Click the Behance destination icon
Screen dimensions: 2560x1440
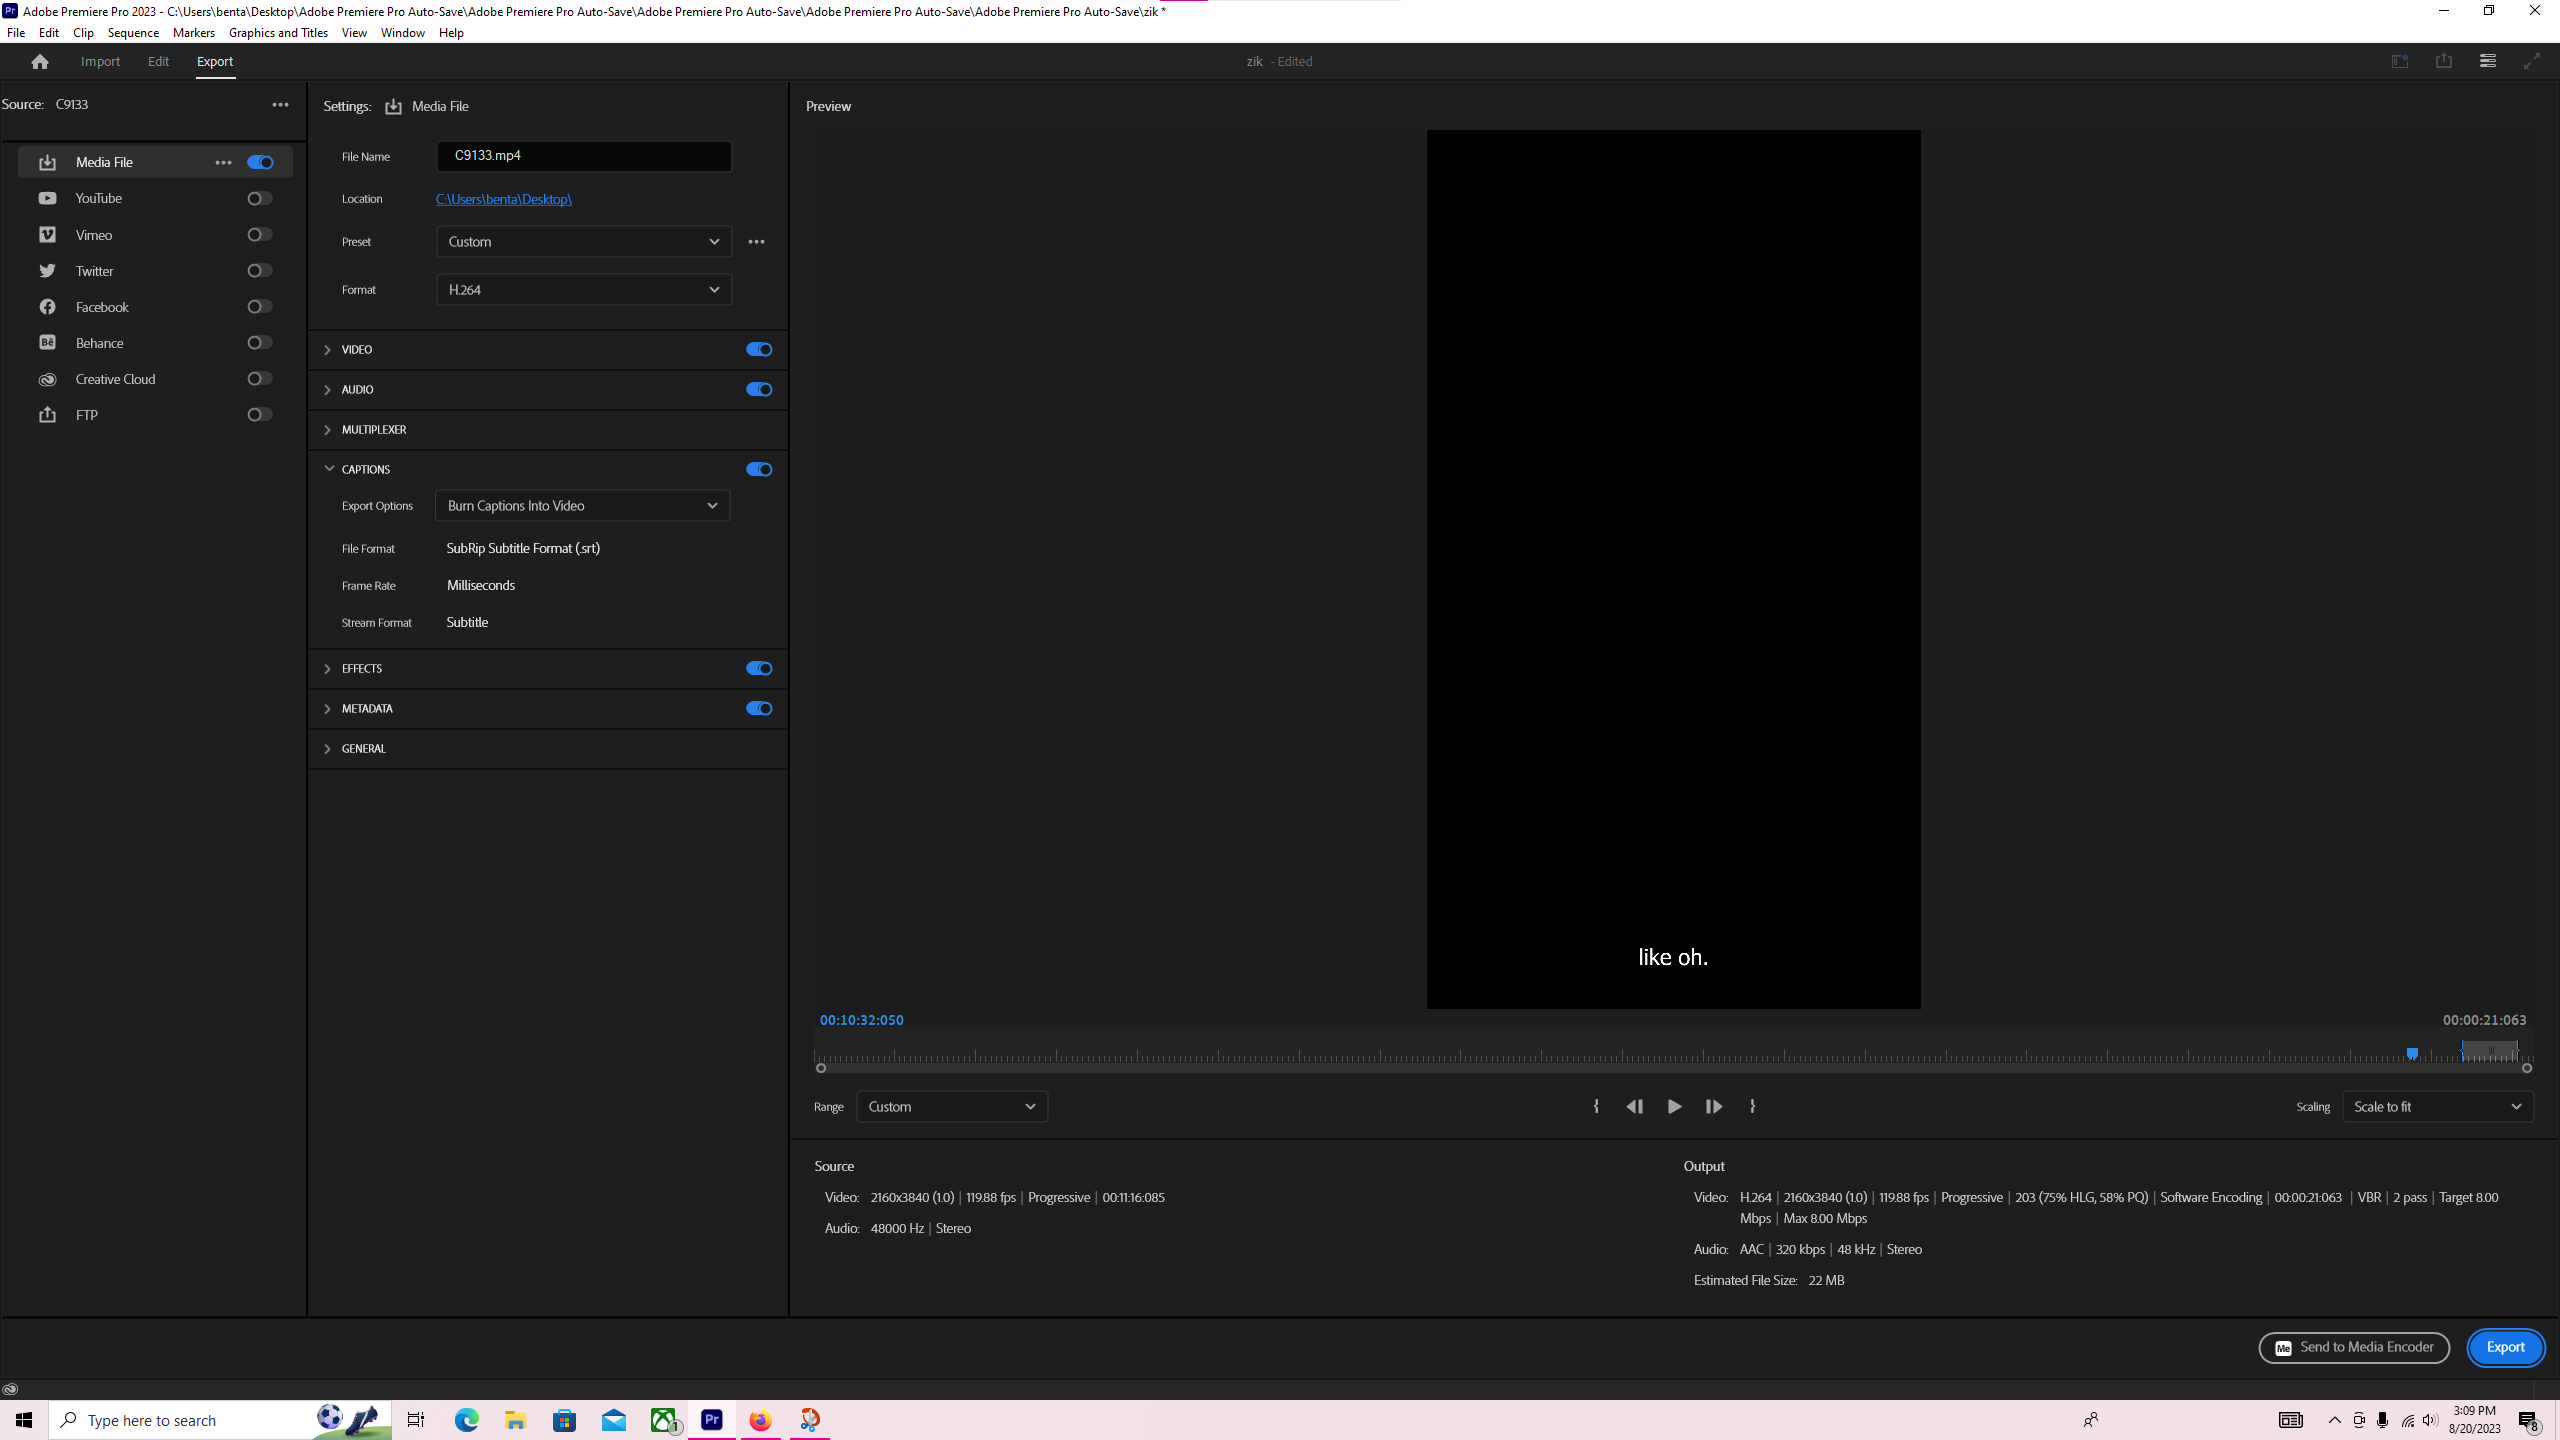(x=47, y=342)
